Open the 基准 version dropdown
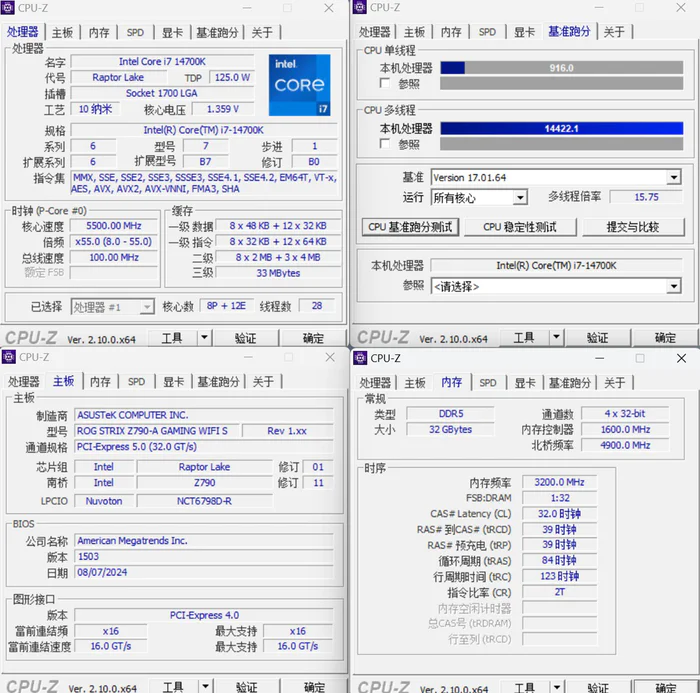The width and height of the screenshot is (700, 693). tap(674, 177)
